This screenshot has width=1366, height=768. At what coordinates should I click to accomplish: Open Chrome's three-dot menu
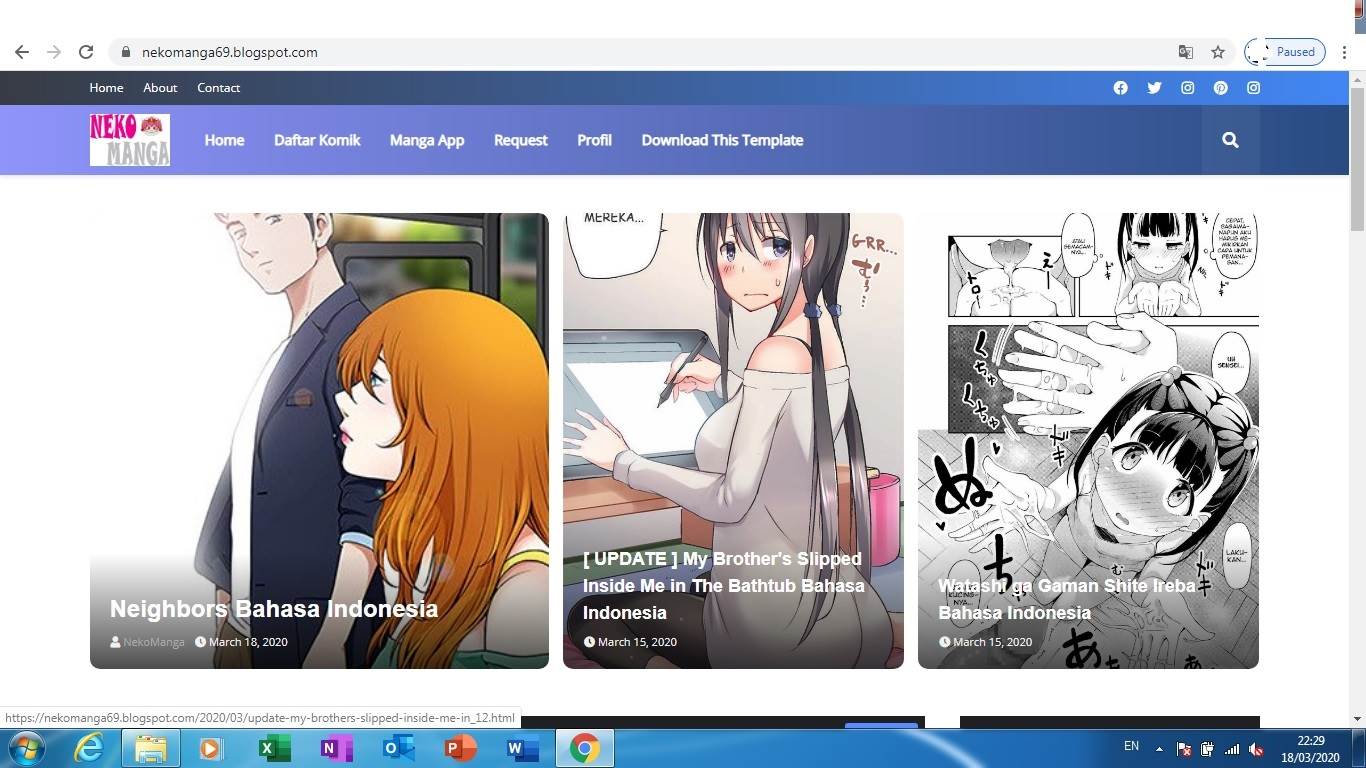[1345, 51]
